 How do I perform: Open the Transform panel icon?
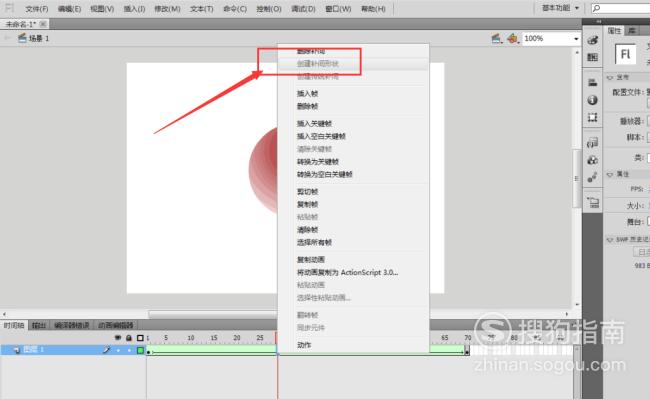[592, 117]
